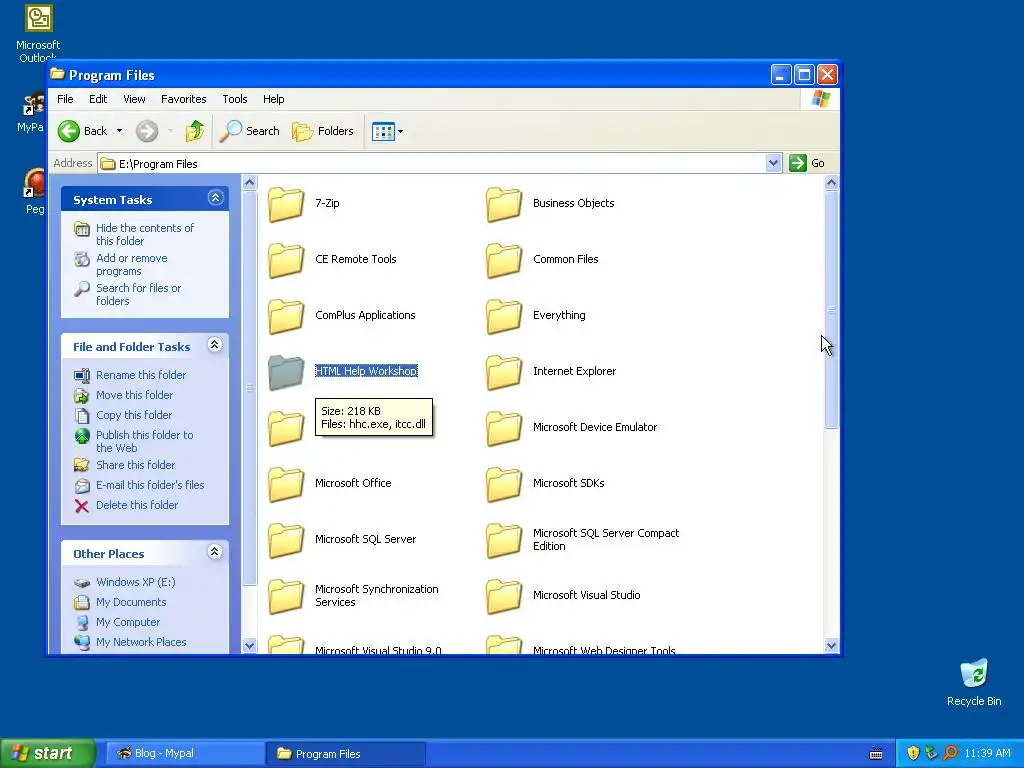Click the Go button
Screen dimensions: 1024x768
pyautogui.click(x=807, y=163)
